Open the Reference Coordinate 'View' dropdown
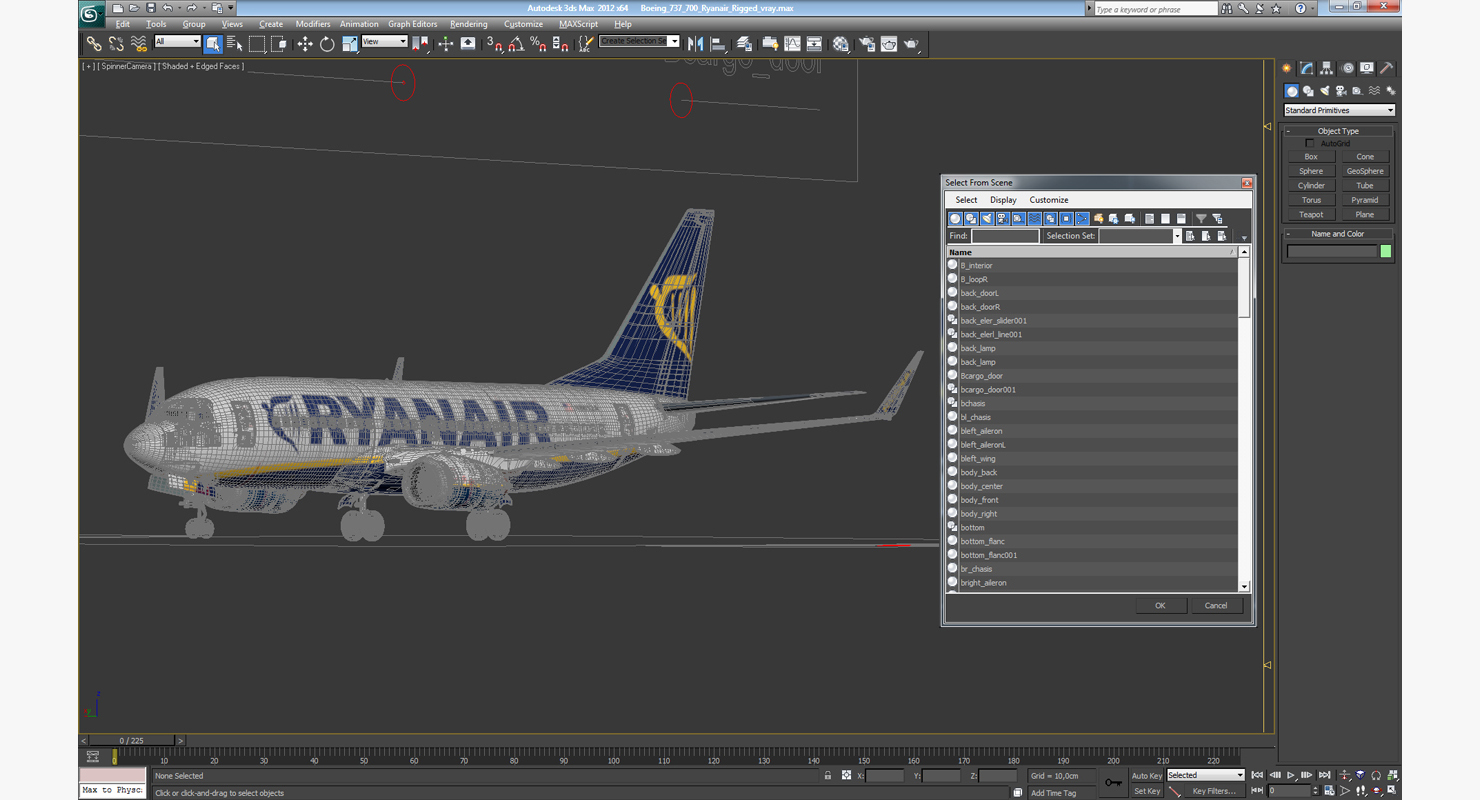 click(384, 42)
